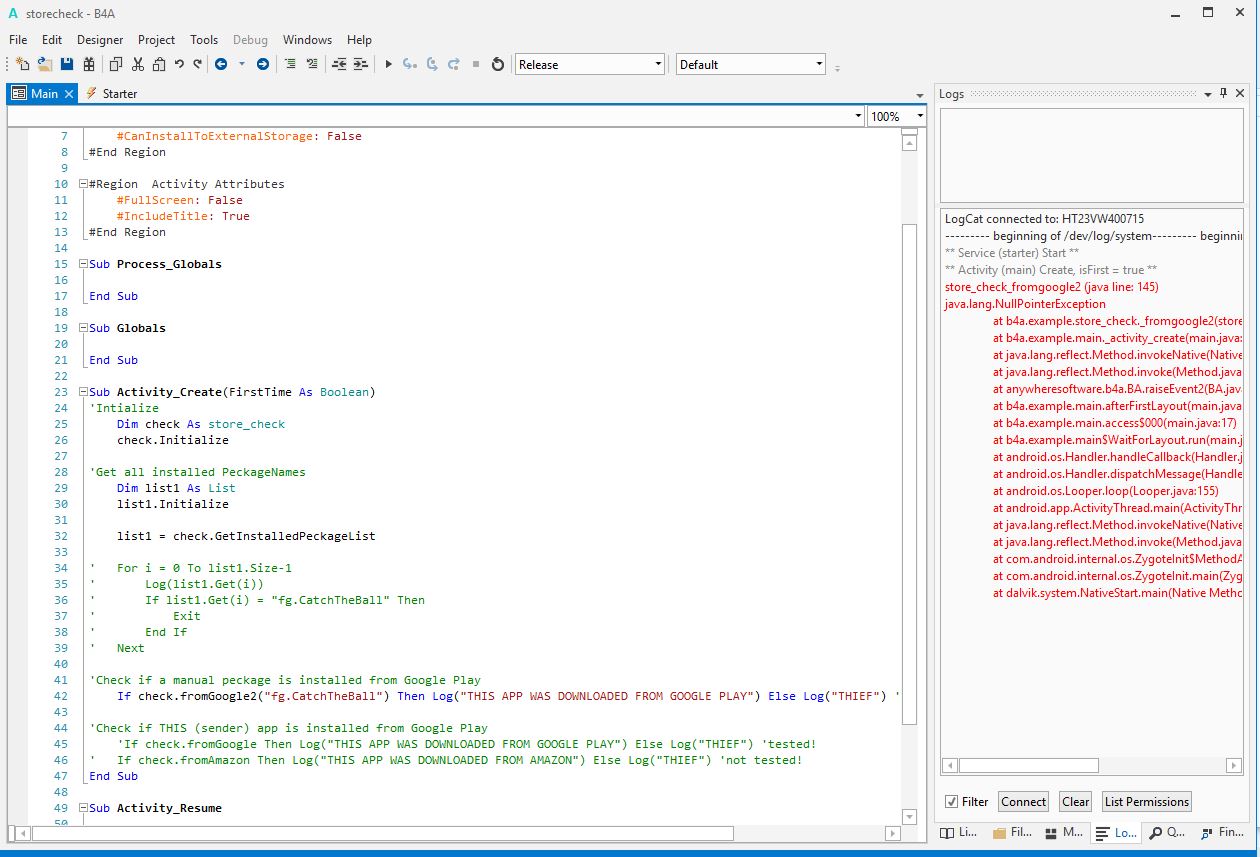Image resolution: width=1260 pixels, height=857 pixels.
Task: Click the New file icon
Action: [22, 64]
